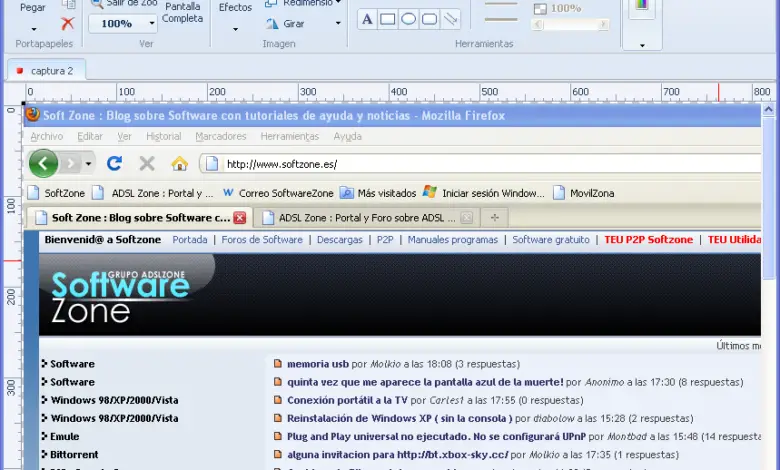
Task: Select the Rounded Rectangle shape tool
Action: tap(429, 19)
